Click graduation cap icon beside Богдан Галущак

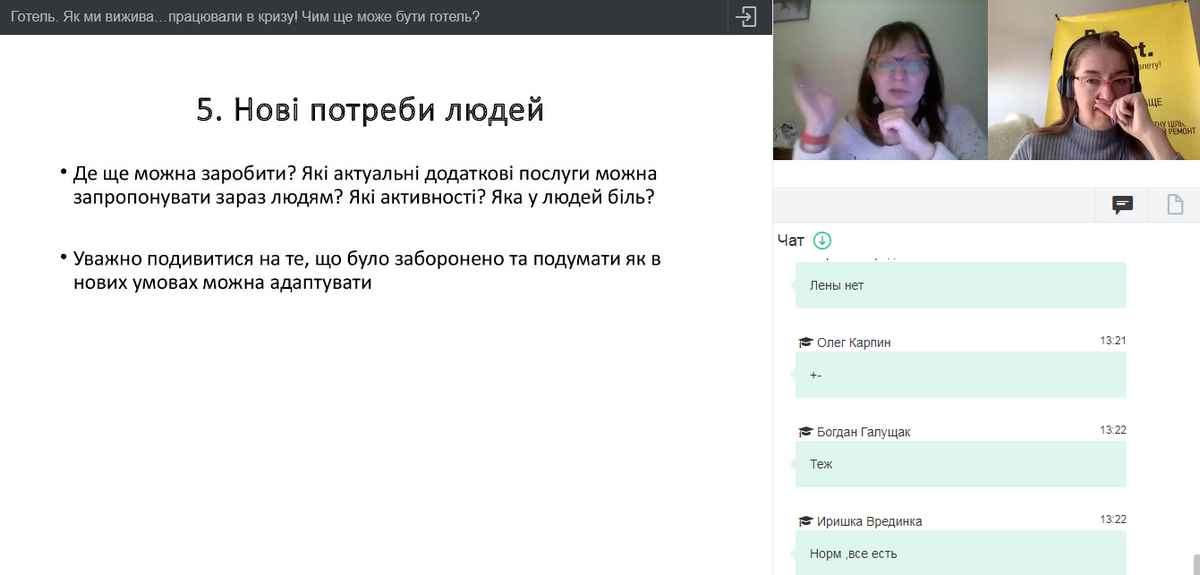[x=805, y=432]
